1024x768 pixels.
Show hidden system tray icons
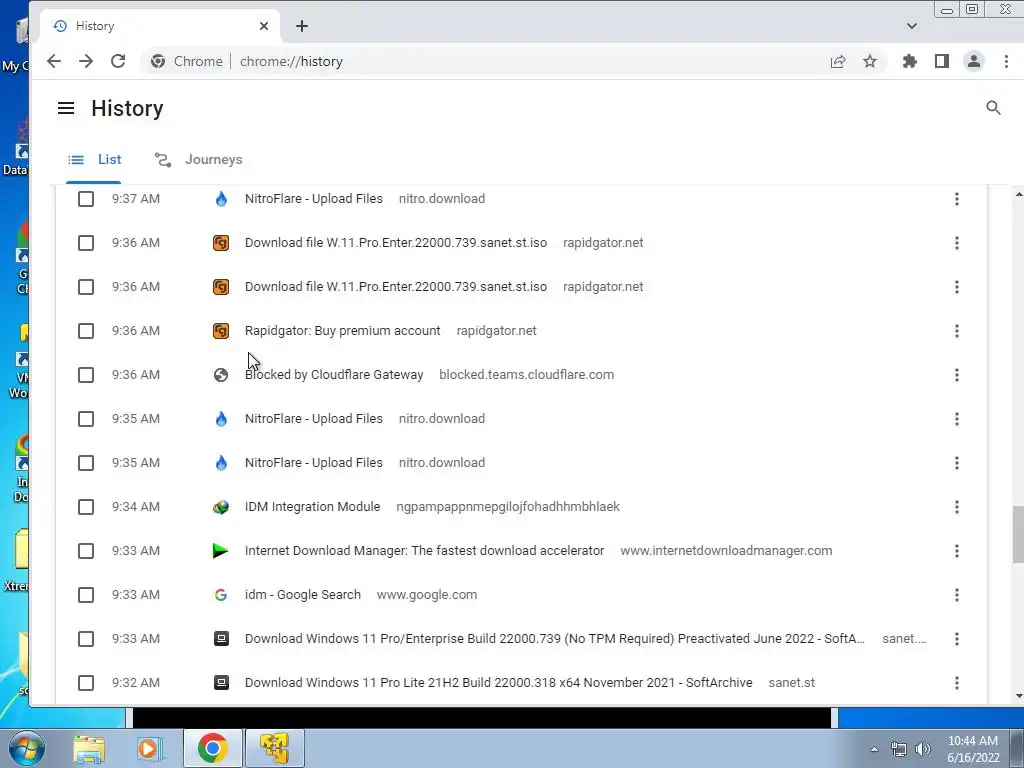coord(874,749)
